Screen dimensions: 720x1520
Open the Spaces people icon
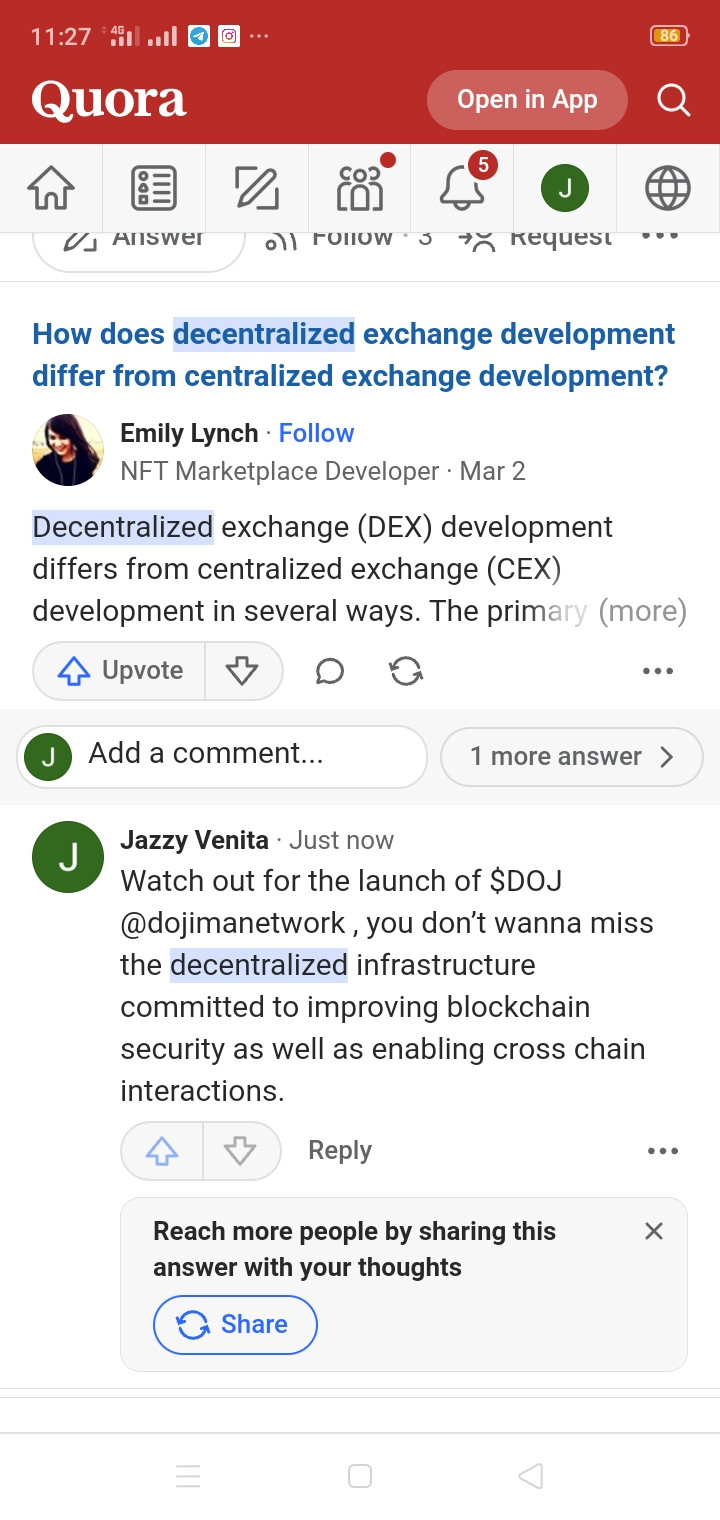[360, 188]
